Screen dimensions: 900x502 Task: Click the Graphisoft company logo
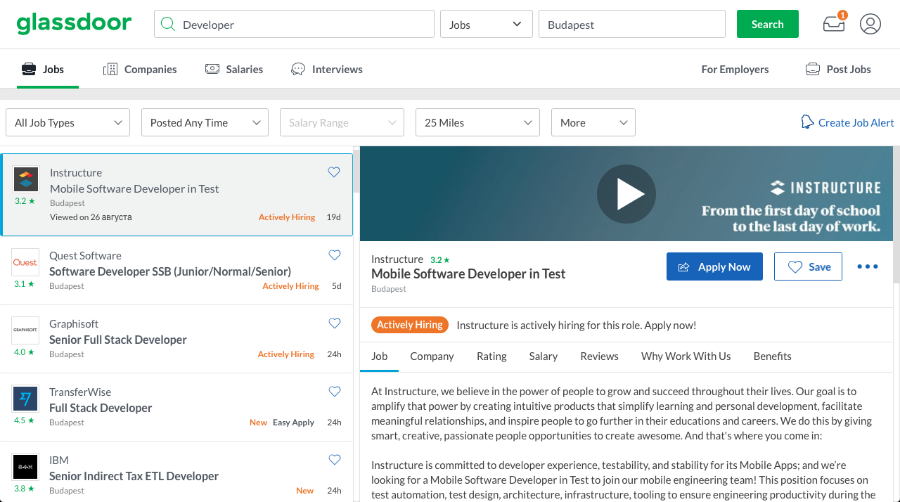tap(25, 330)
